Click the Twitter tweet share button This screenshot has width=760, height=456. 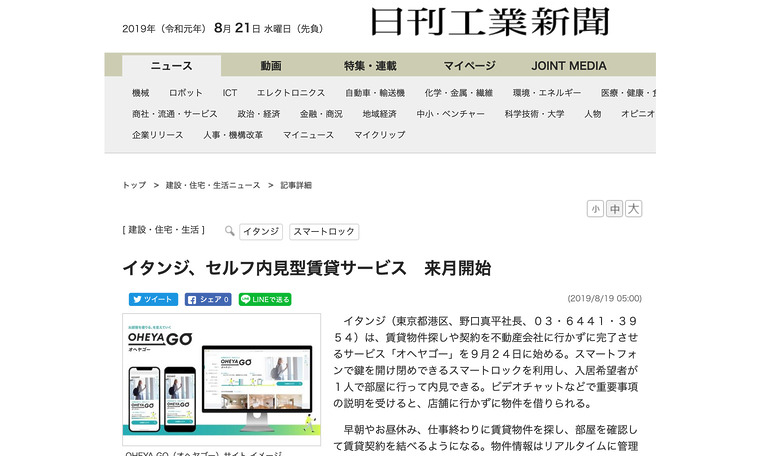(x=153, y=299)
